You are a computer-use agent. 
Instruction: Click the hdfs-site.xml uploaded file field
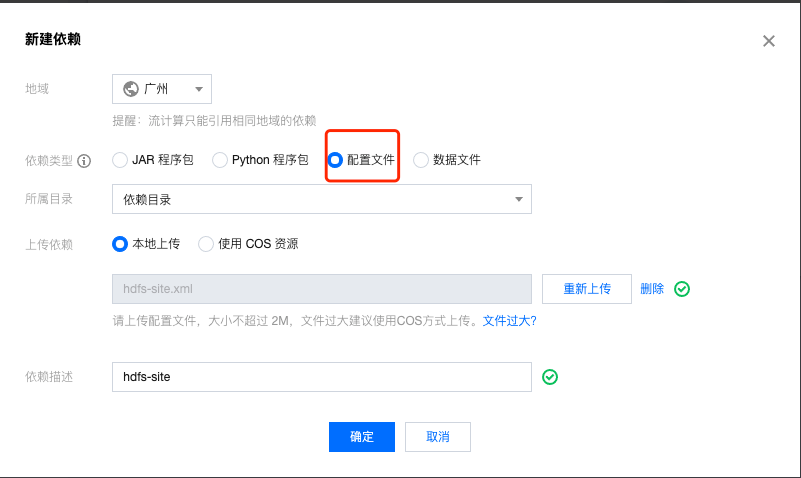tap(322, 289)
